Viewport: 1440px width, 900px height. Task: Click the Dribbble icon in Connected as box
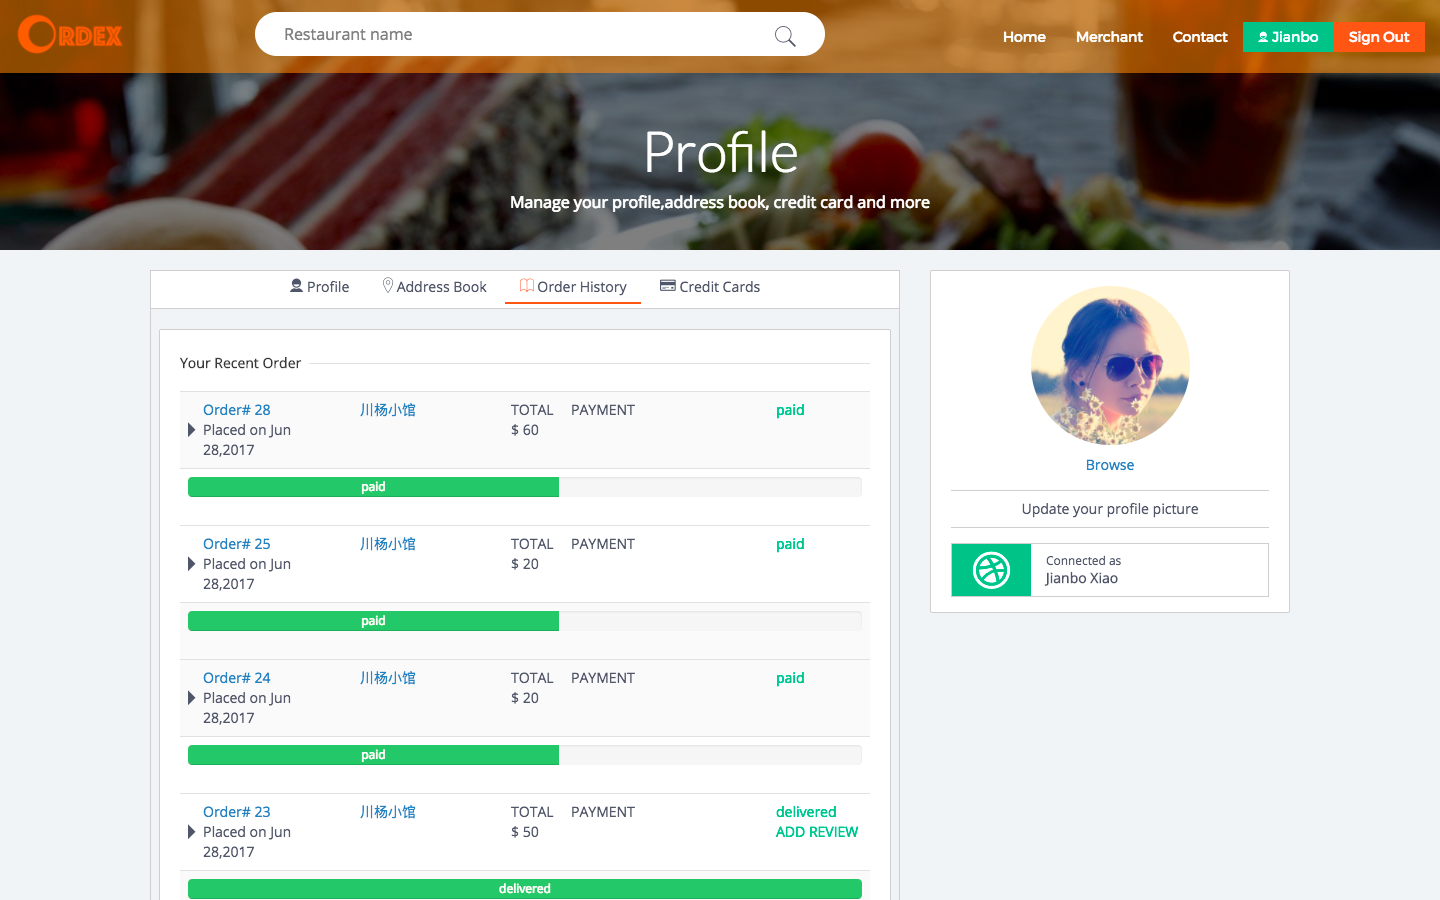(x=991, y=570)
